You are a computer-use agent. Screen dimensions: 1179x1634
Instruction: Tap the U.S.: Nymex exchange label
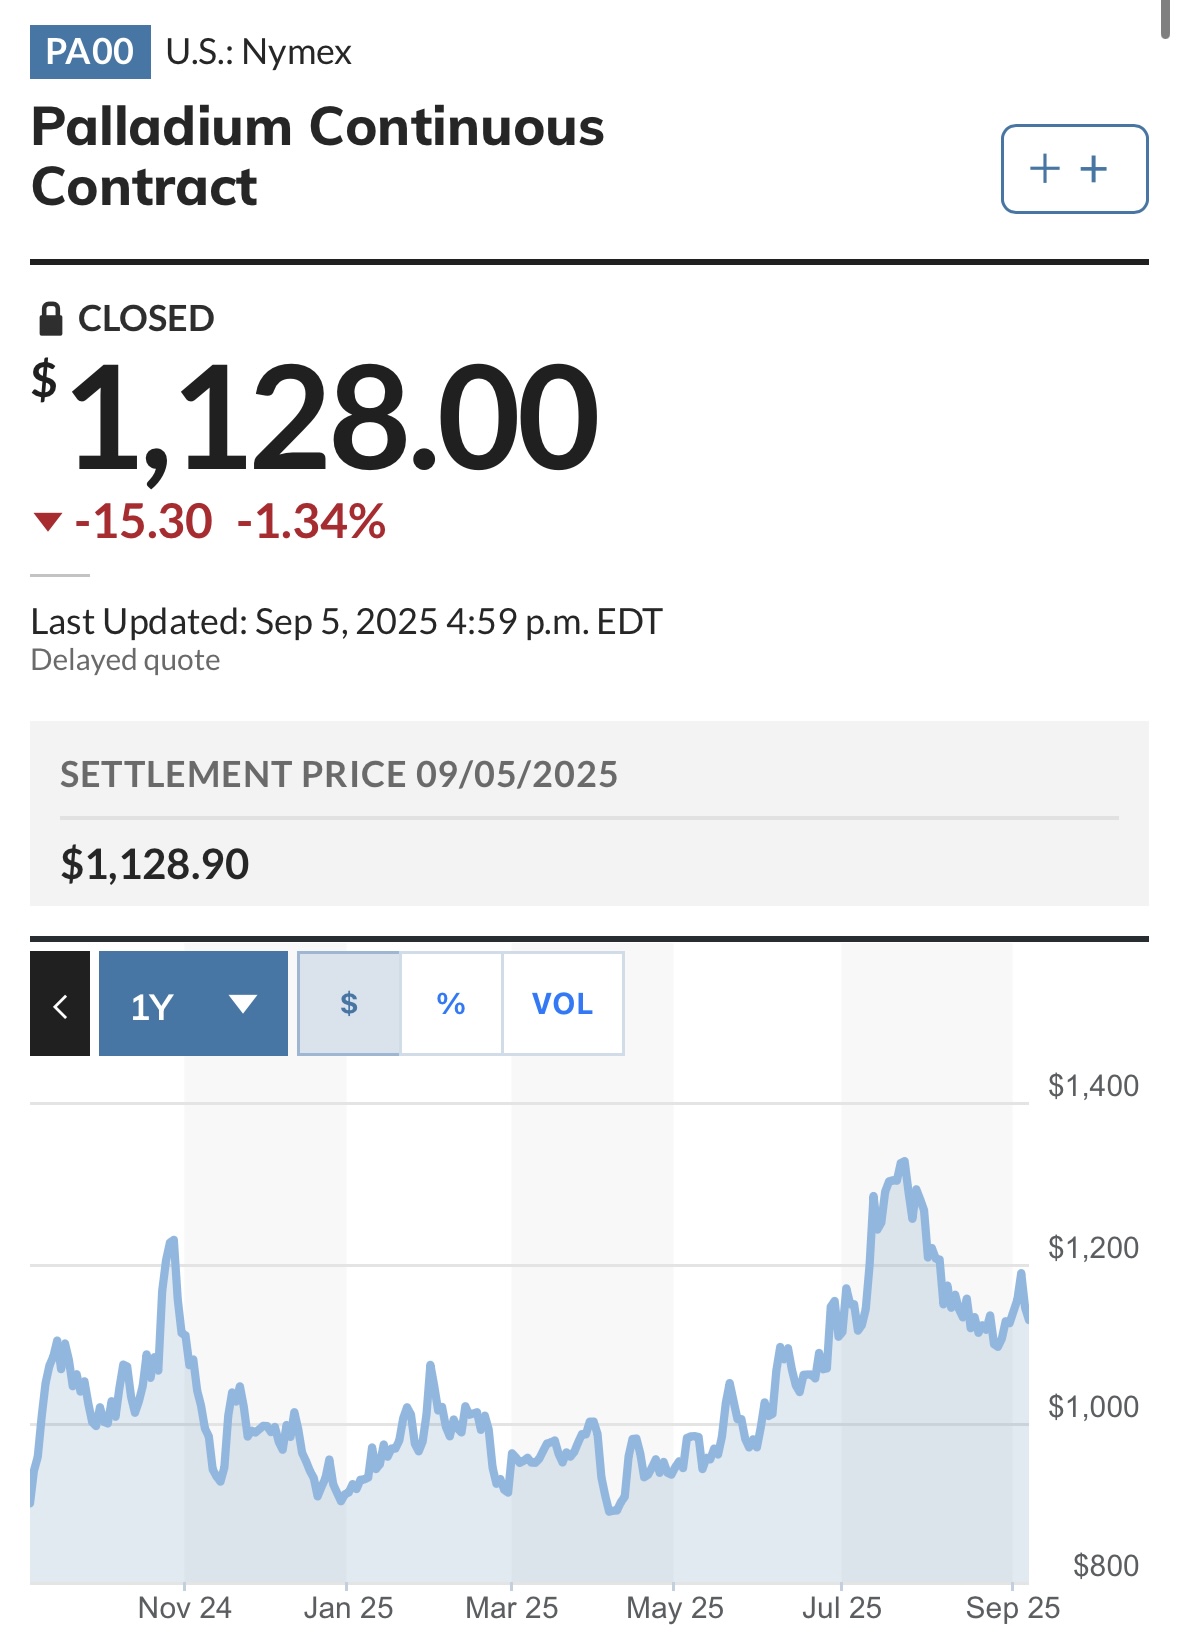259,52
